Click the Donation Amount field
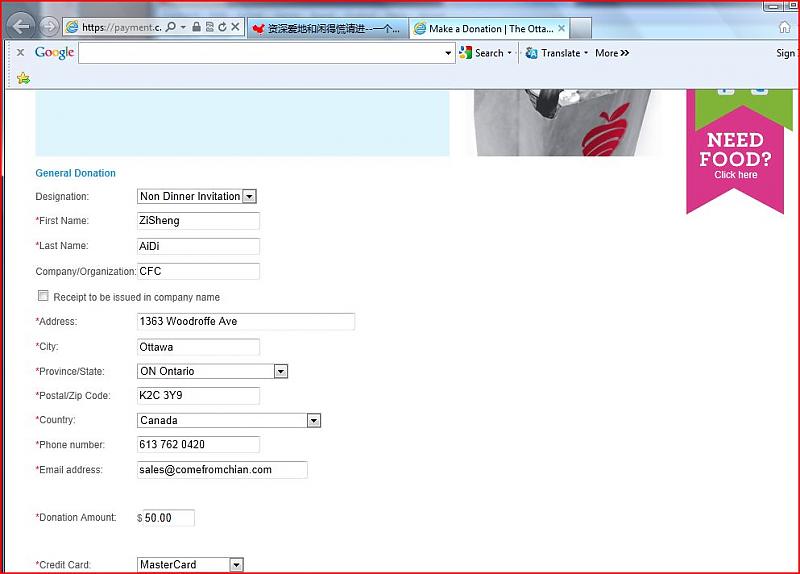800x574 pixels. click(x=168, y=518)
